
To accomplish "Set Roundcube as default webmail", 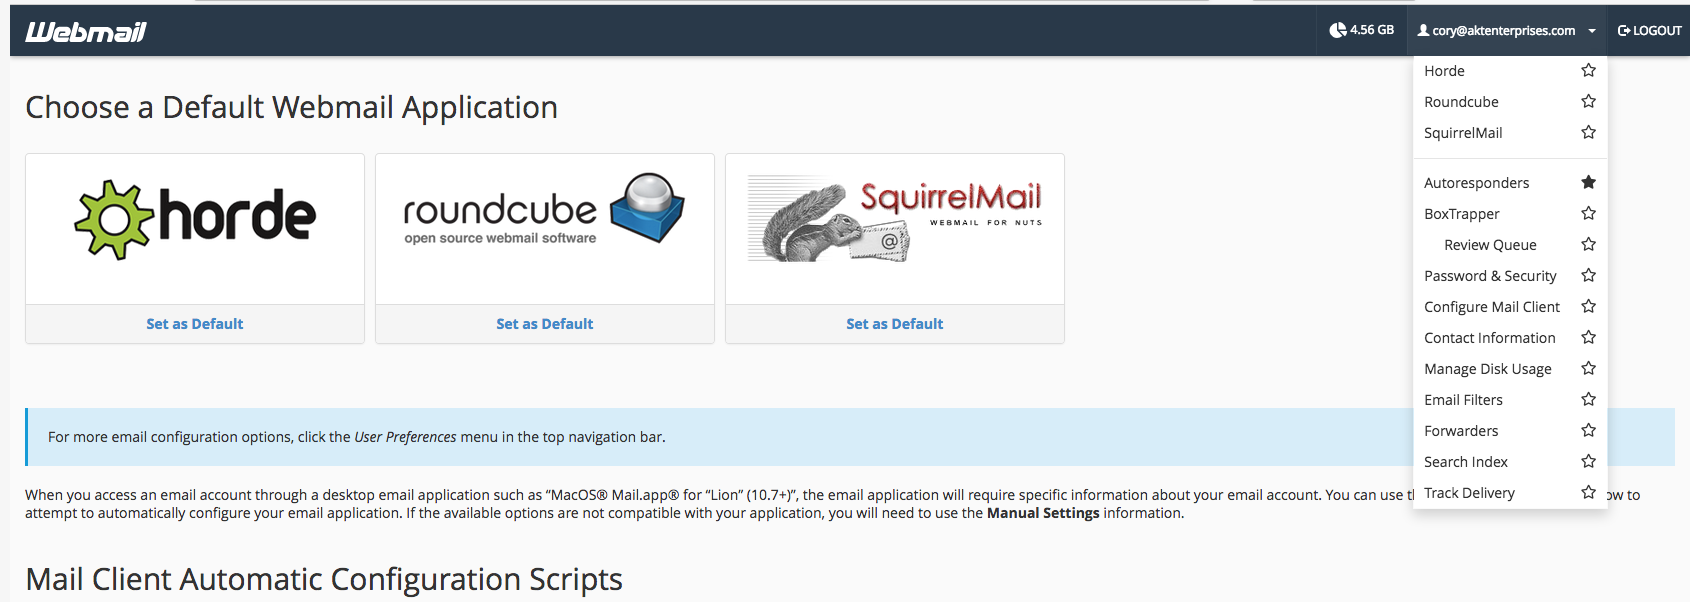I will tap(544, 324).
